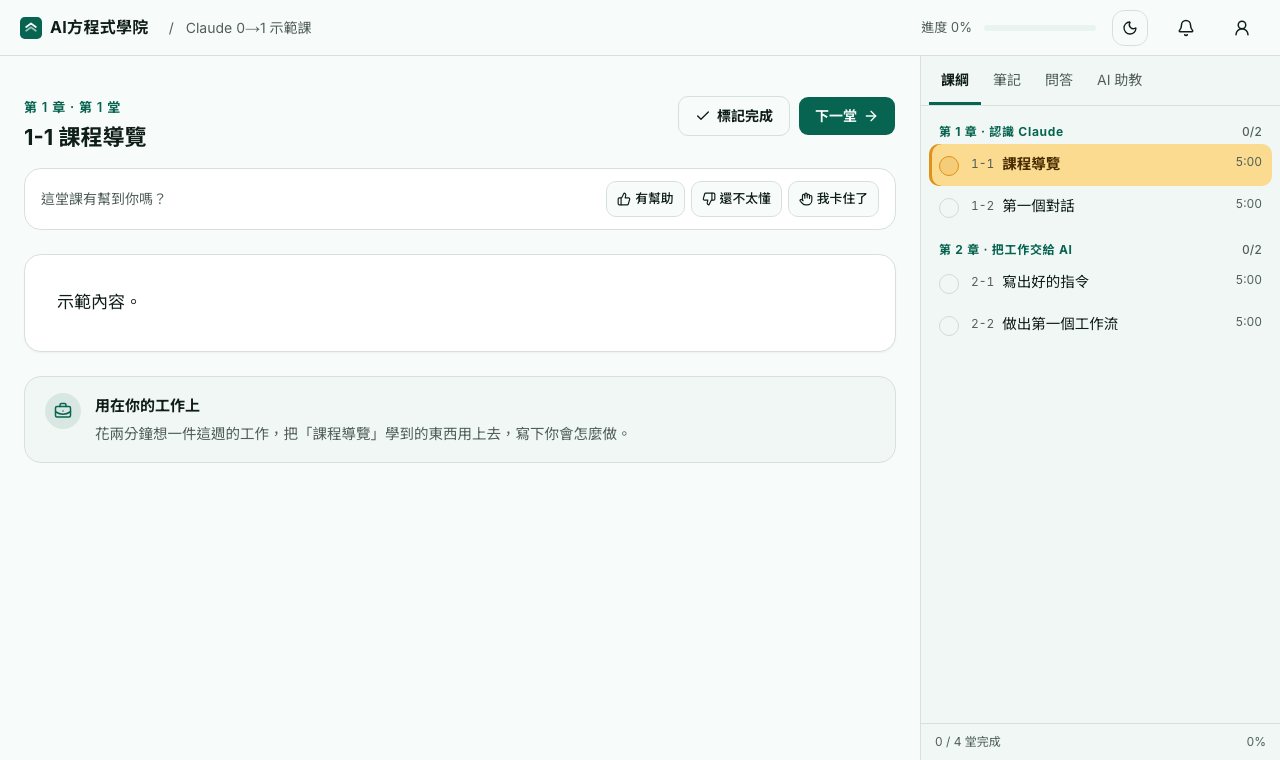Click the 進度 0% label in header

(946, 28)
